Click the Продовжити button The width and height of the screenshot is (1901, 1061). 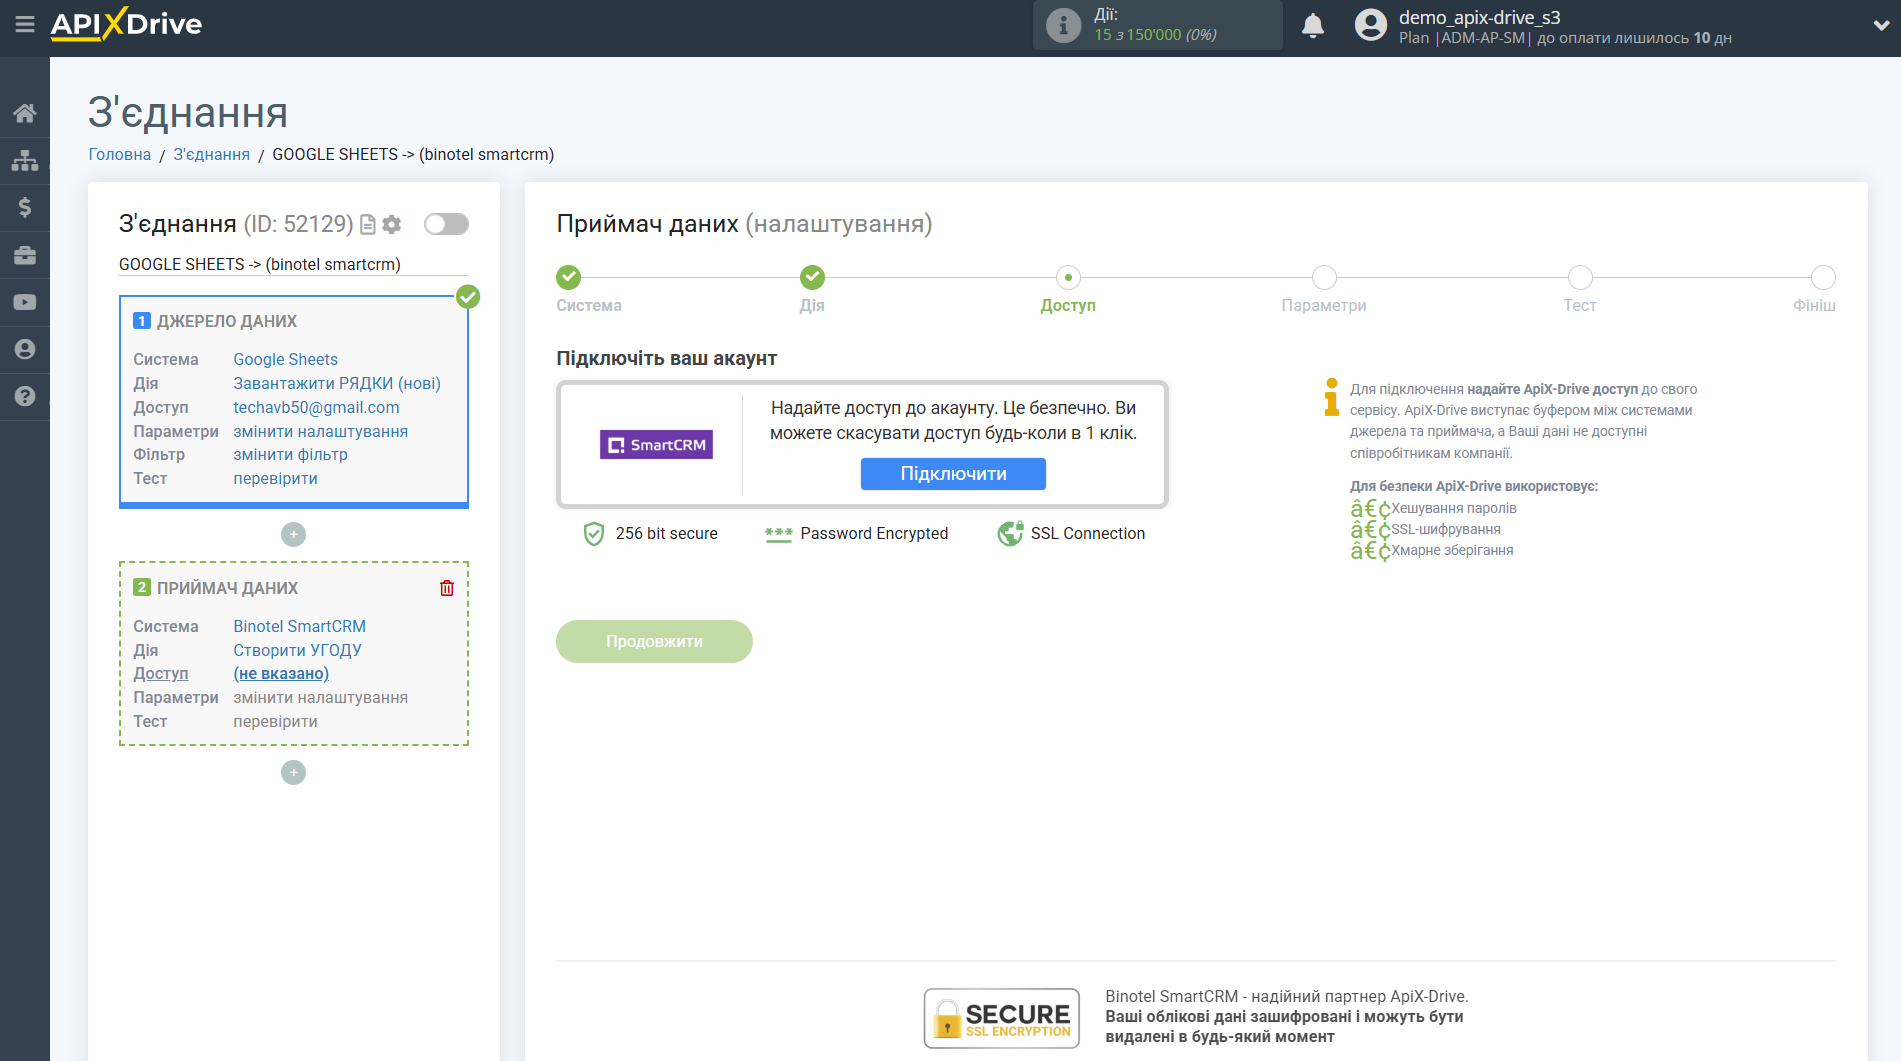coord(654,641)
